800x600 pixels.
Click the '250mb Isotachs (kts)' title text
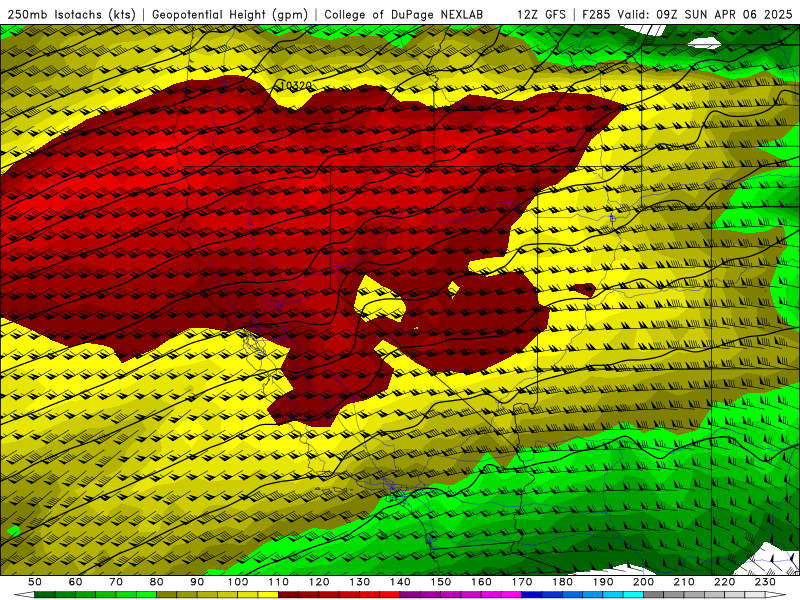click(x=71, y=15)
